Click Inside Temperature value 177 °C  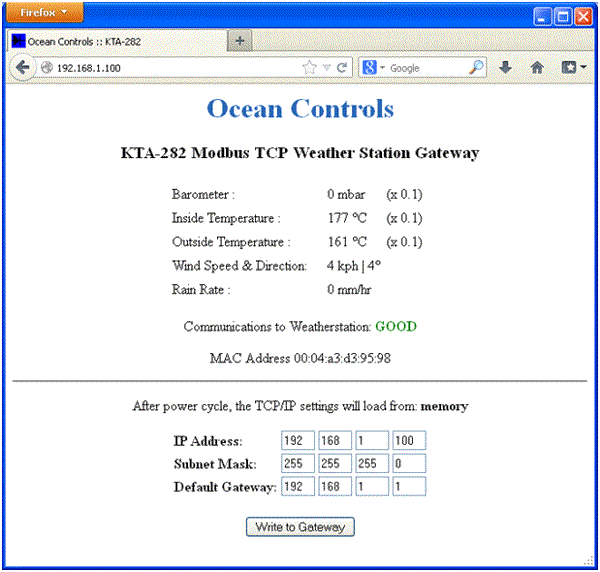[347, 218]
